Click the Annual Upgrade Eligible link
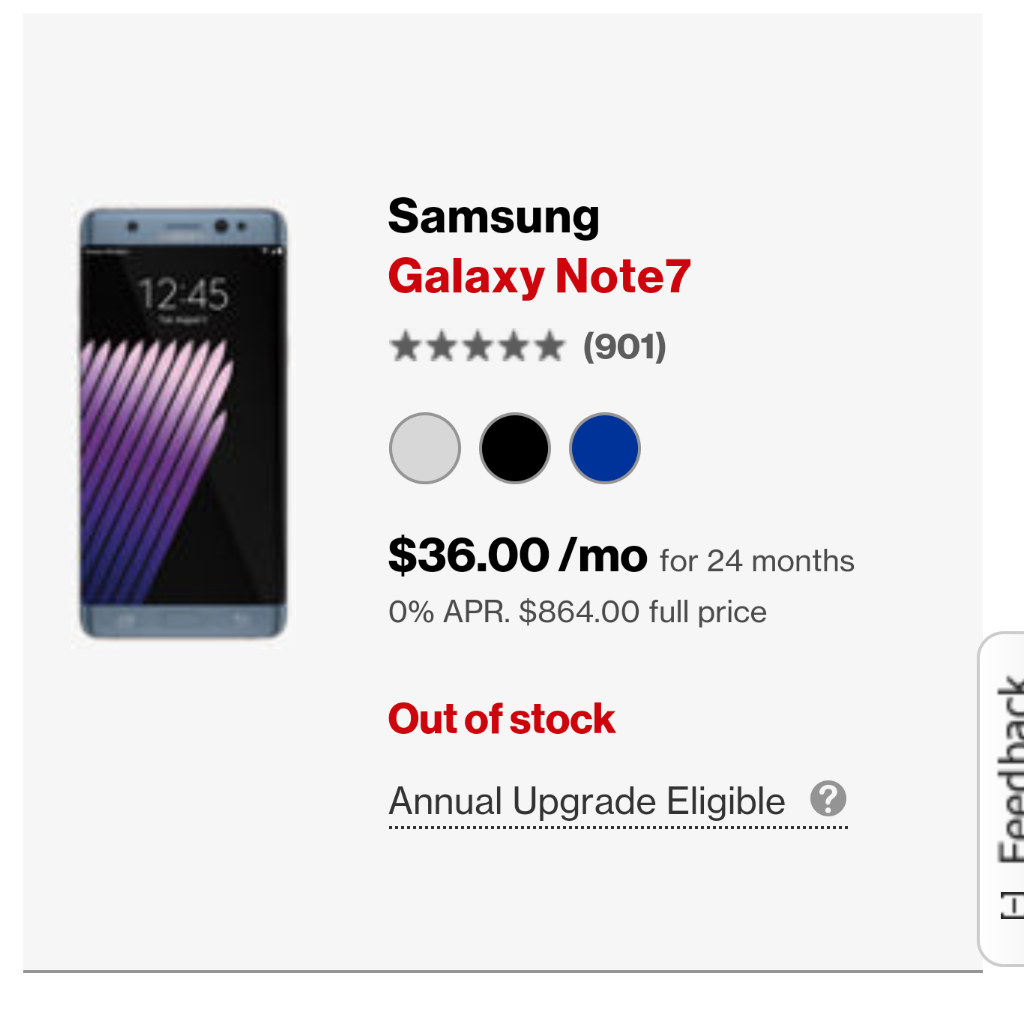This screenshot has width=1024, height=1033. click(587, 801)
